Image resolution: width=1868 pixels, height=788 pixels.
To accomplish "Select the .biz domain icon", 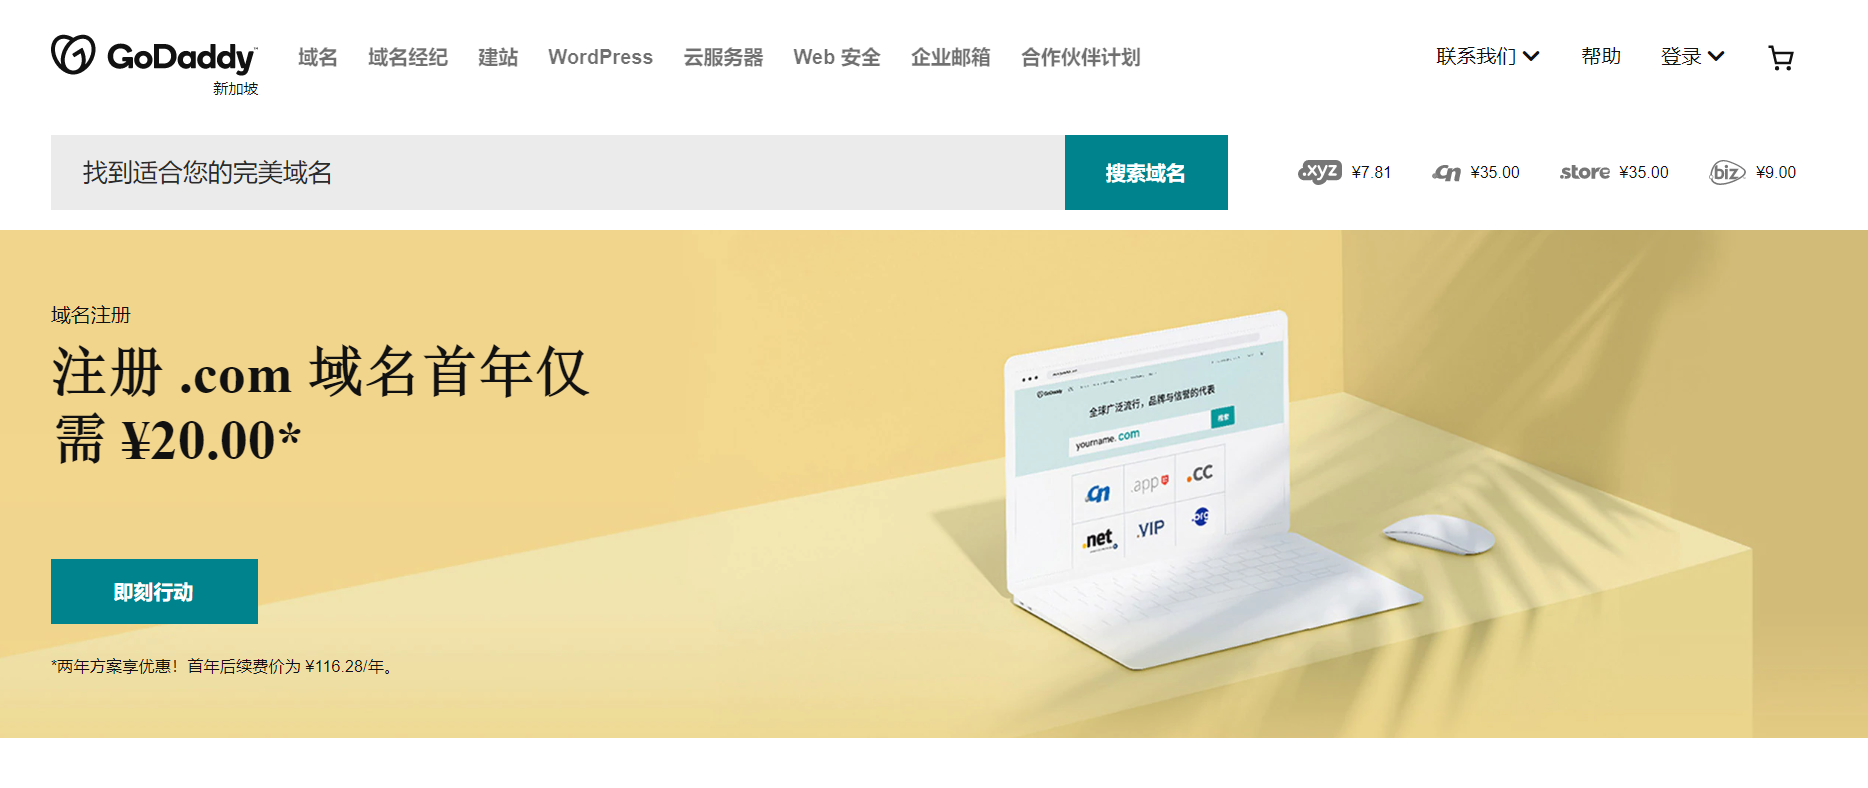I will pyautogui.click(x=1727, y=172).
